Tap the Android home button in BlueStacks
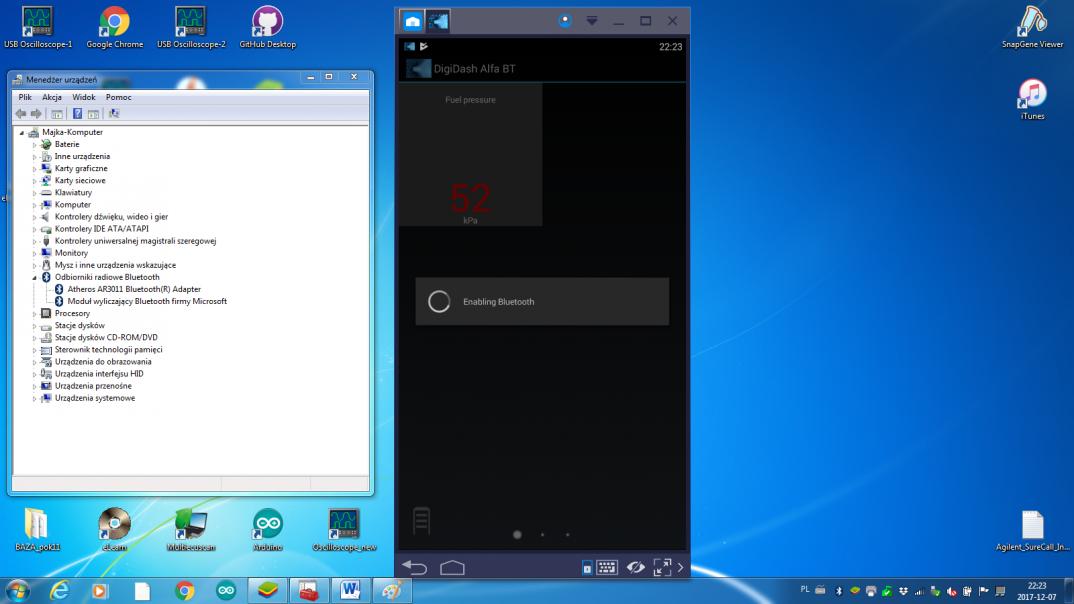 452,568
